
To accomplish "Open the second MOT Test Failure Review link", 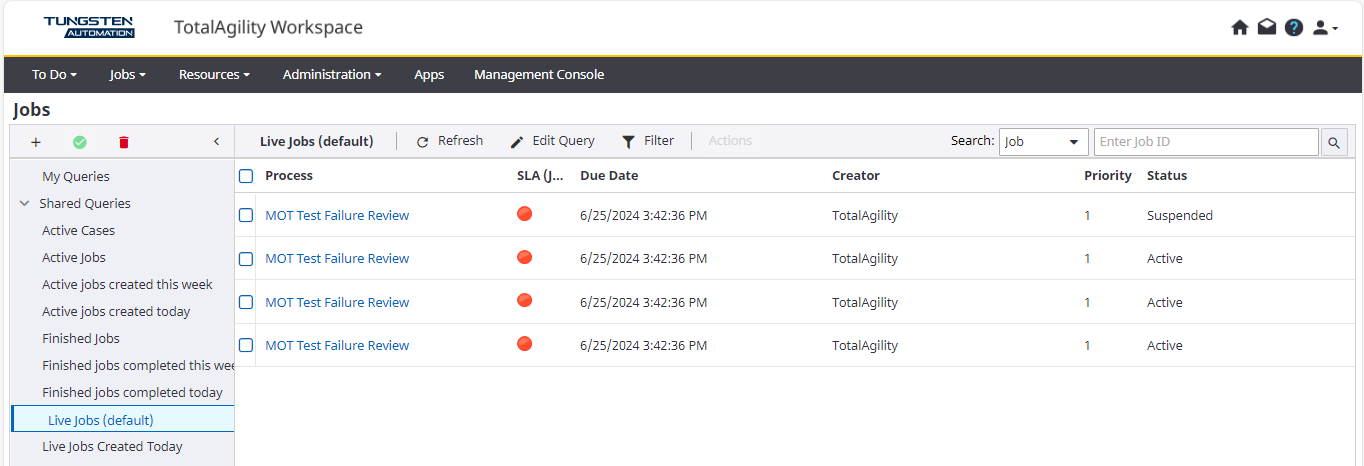I will (337, 258).
